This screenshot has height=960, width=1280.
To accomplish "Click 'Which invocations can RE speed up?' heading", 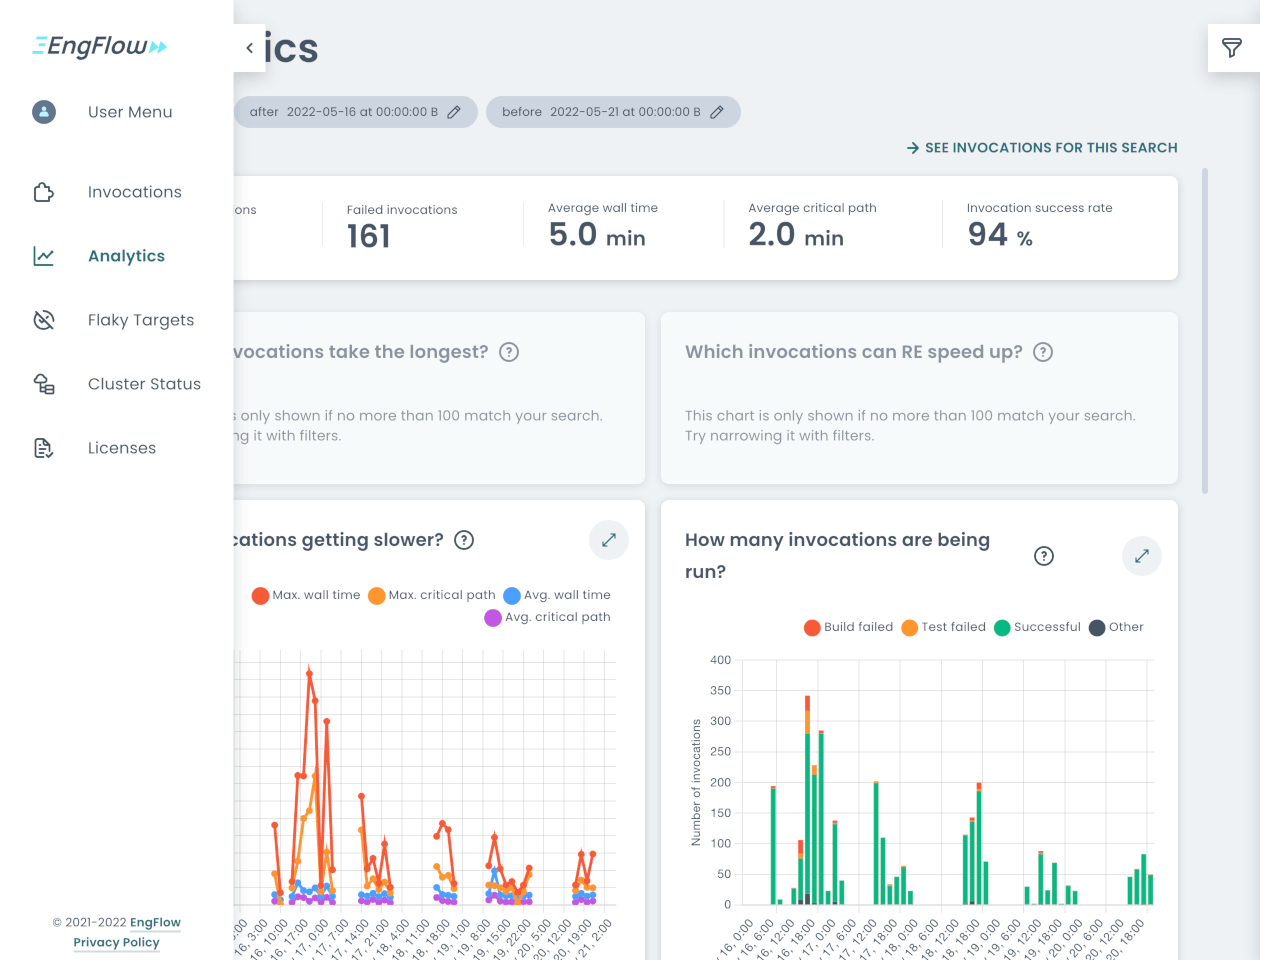I will 854,352.
